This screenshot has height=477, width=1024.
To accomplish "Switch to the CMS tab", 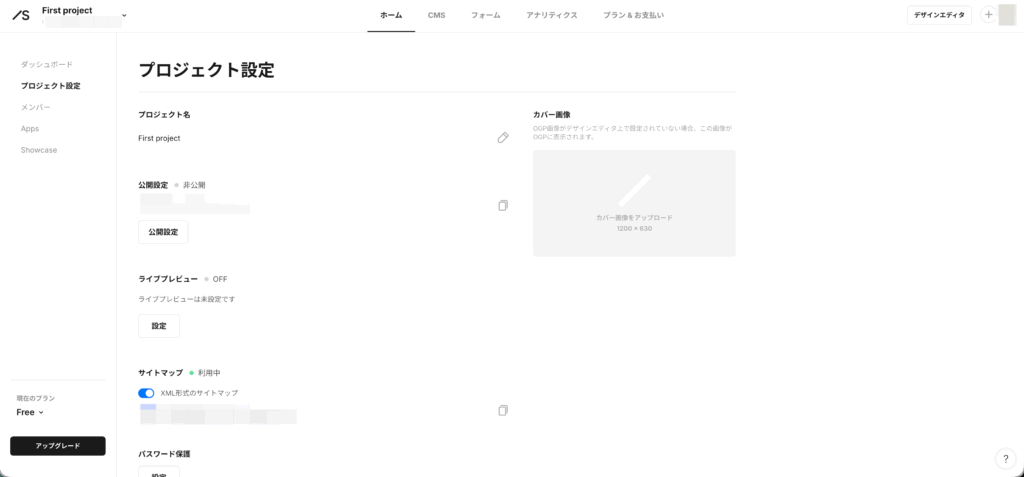I will coord(436,15).
